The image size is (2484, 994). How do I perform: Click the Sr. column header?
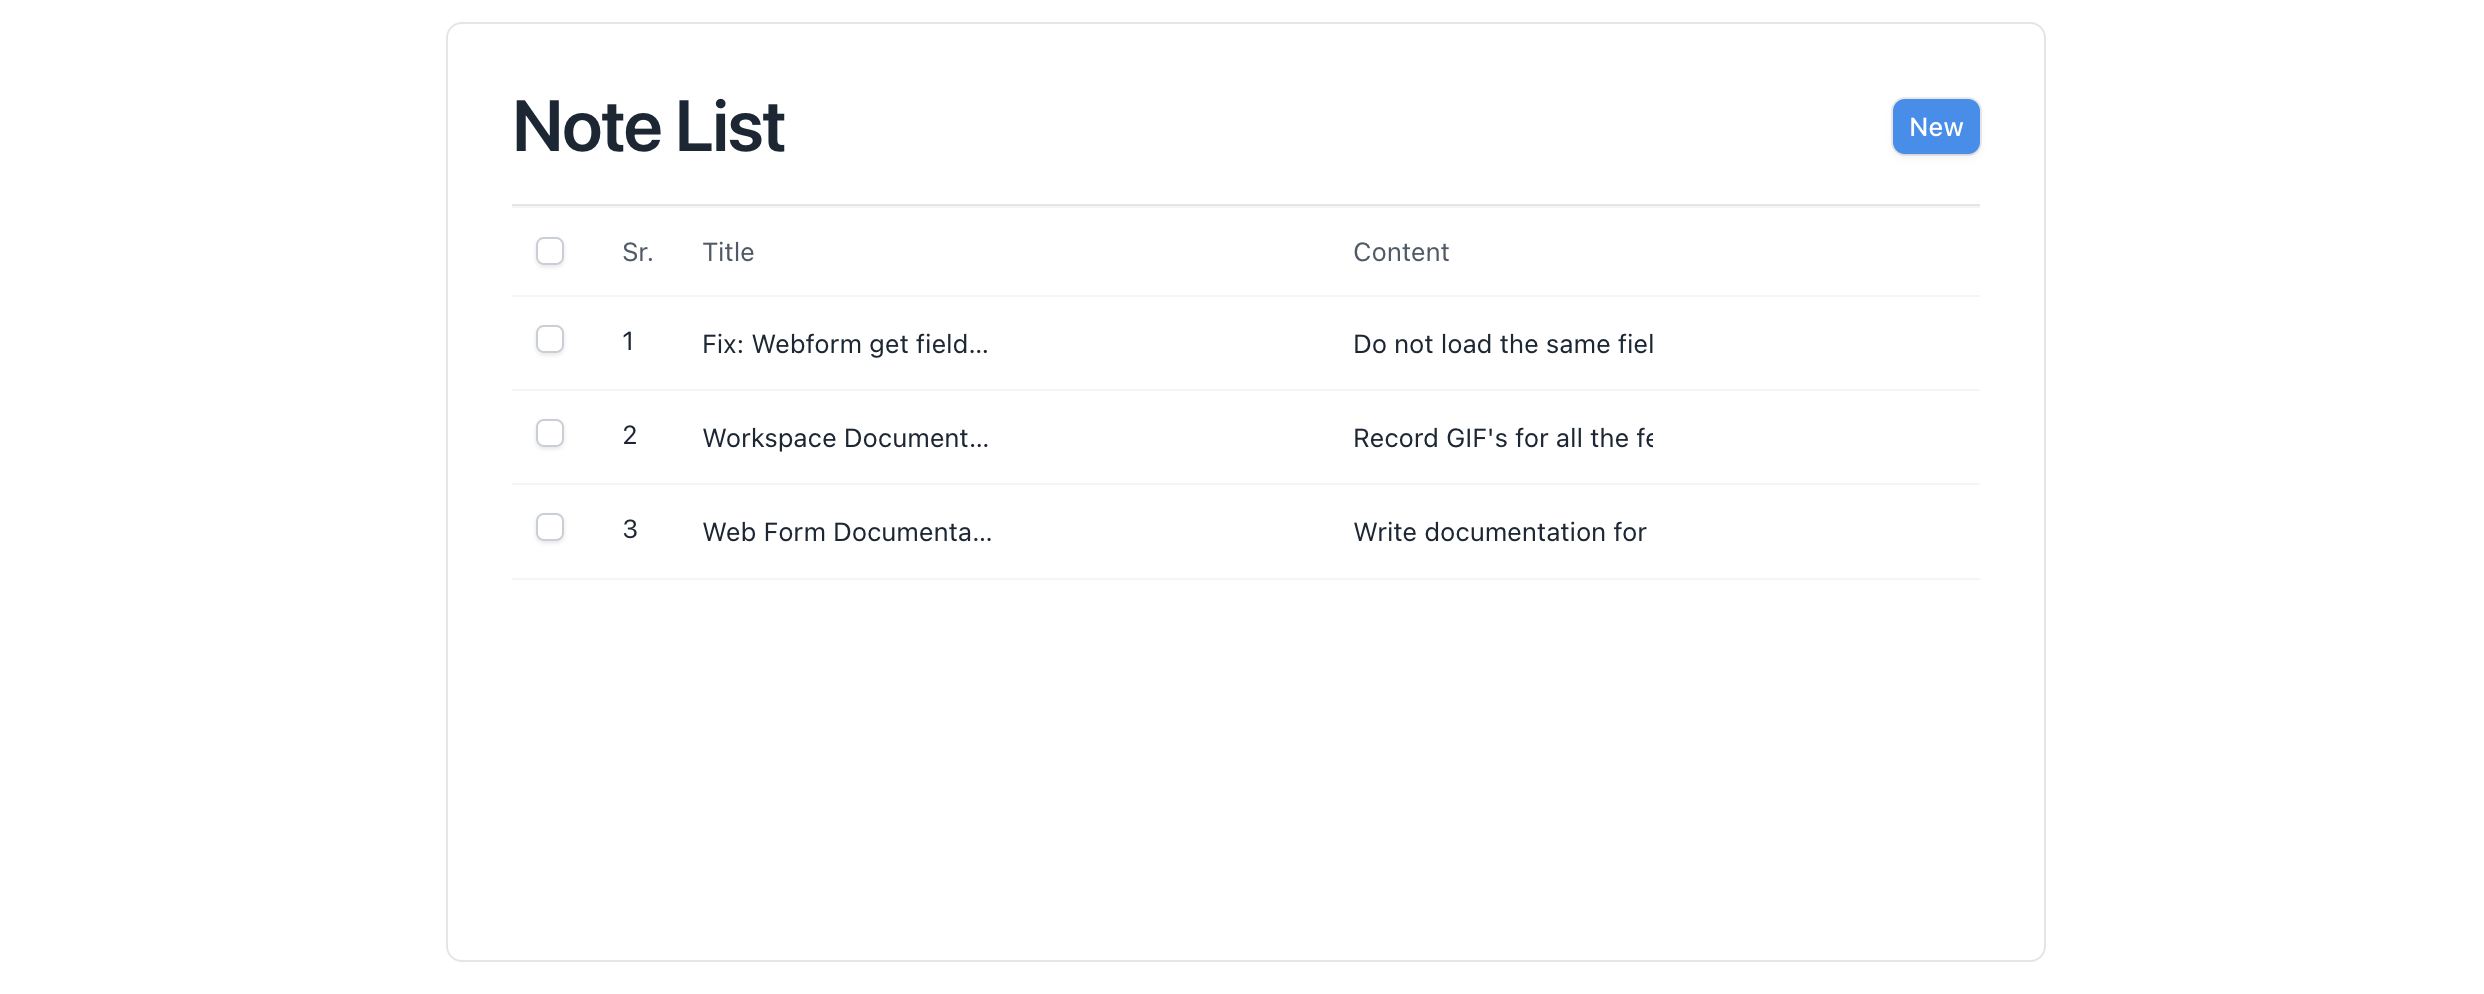637,252
